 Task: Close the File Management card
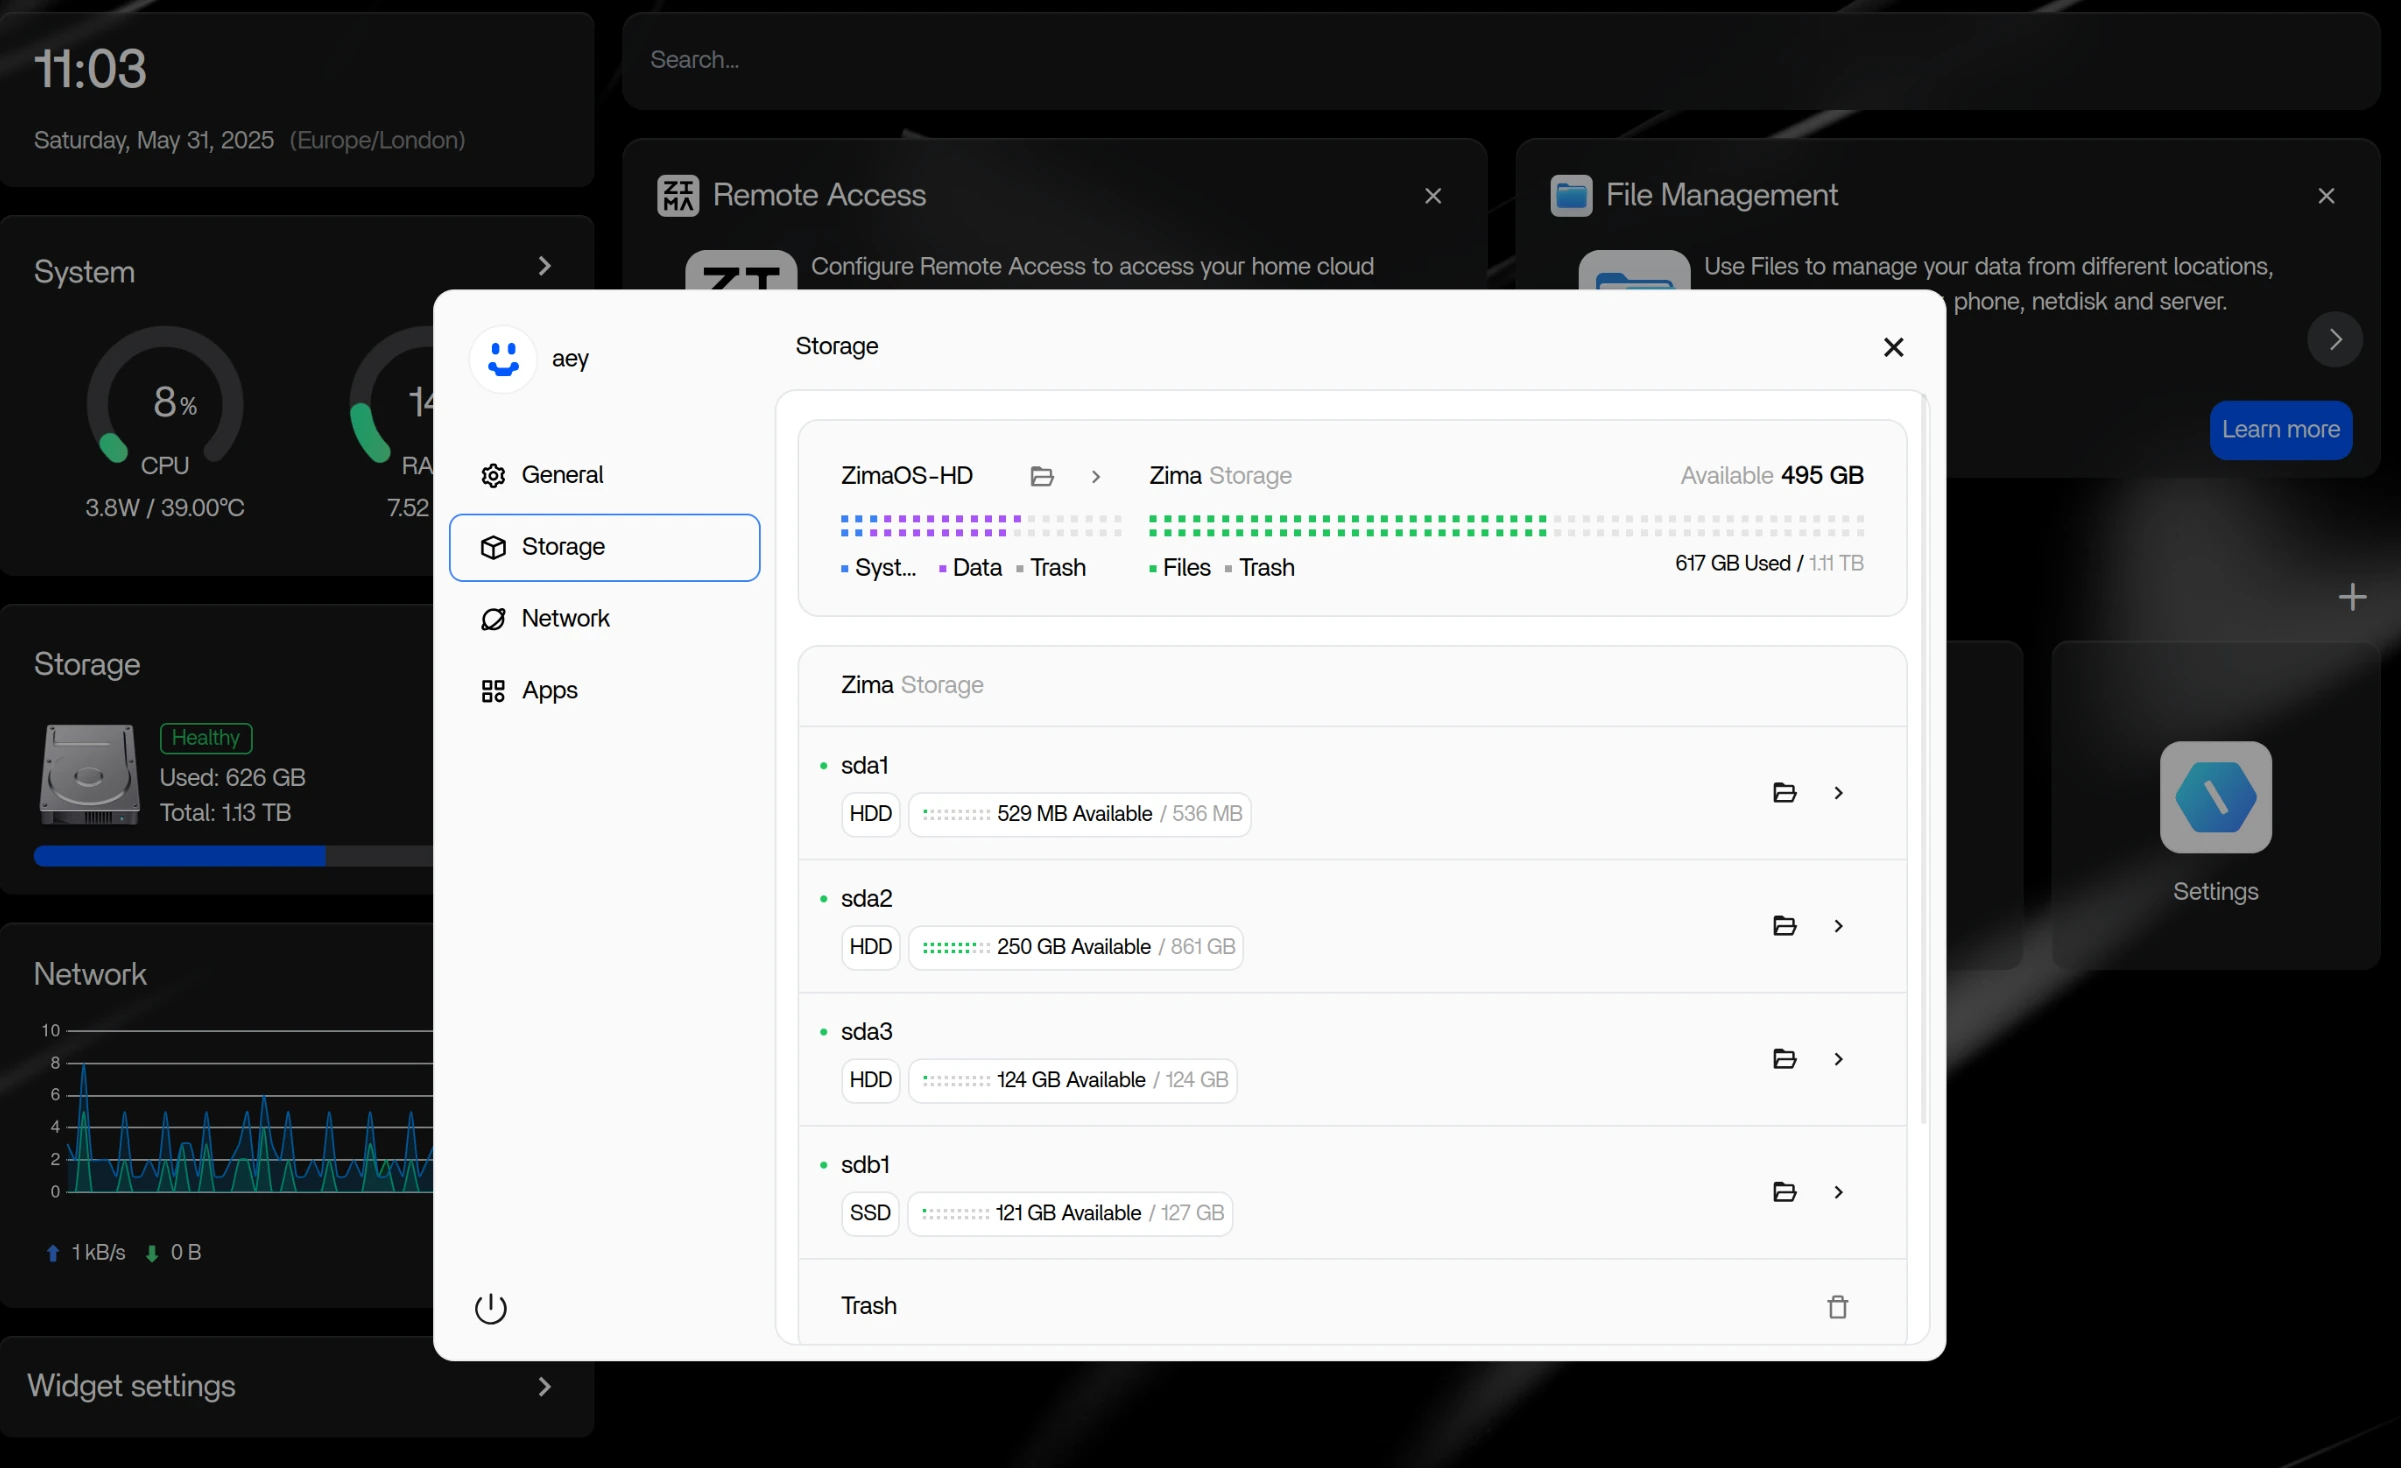[2326, 196]
